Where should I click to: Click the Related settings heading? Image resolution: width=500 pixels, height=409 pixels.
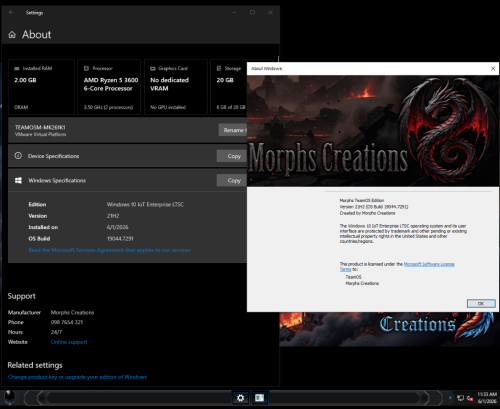(x=35, y=365)
